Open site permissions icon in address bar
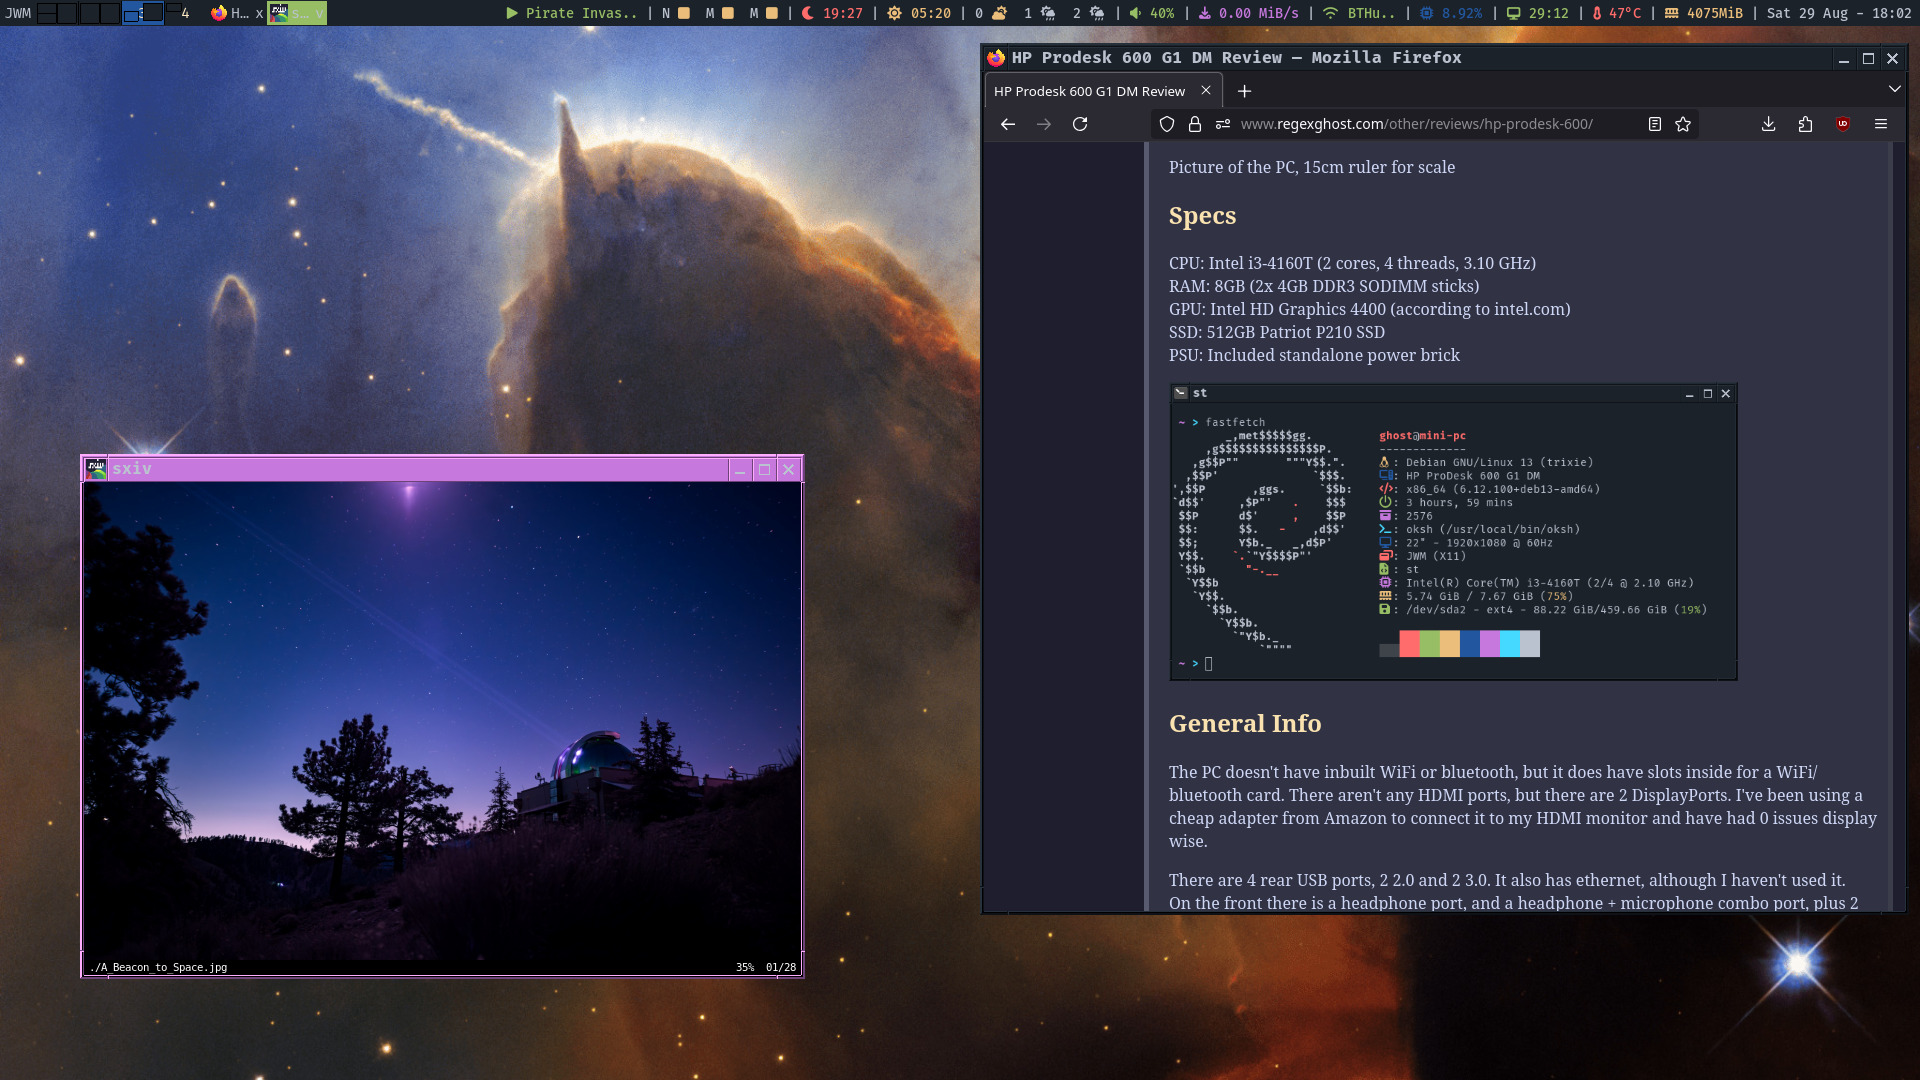 pyautogui.click(x=1223, y=124)
